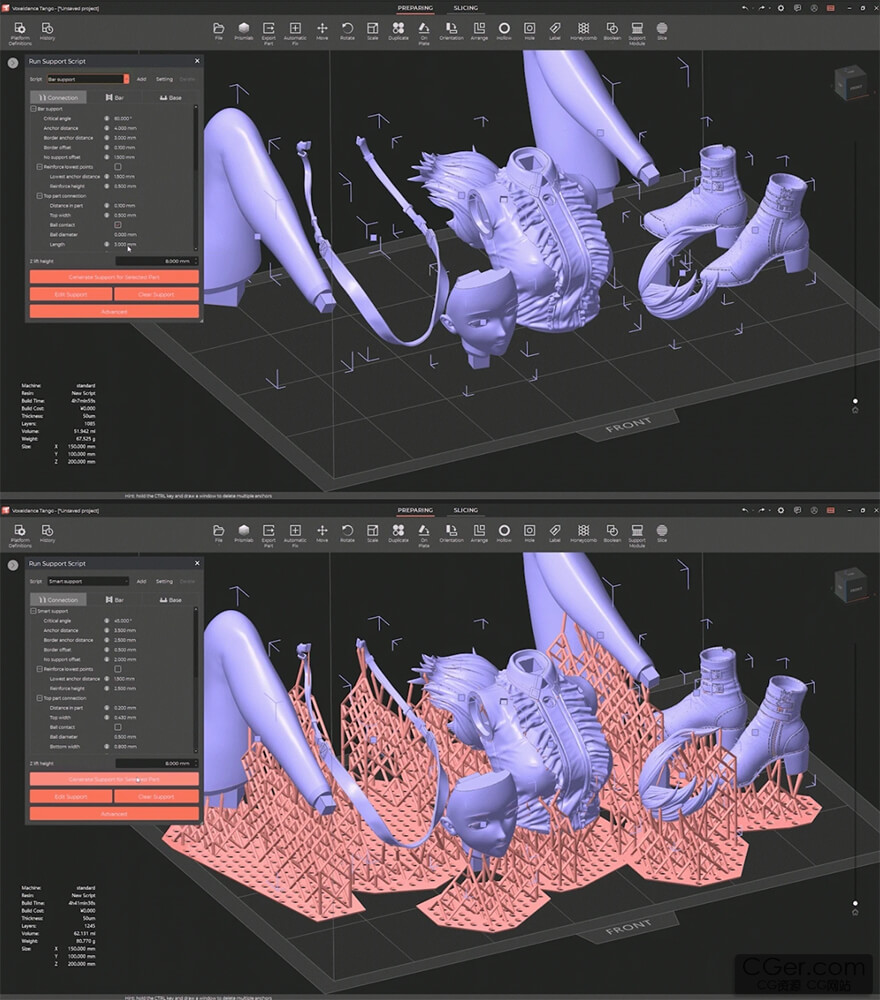The image size is (880, 1000).
Task: Choose Orientation tool in the Smart support window
Action: coord(451,533)
